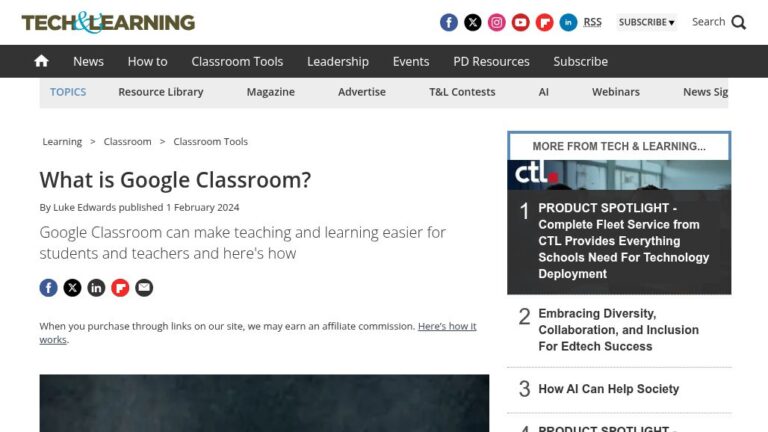This screenshot has height=432, width=768.
Task: Click into the Search field
Action: point(708,22)
